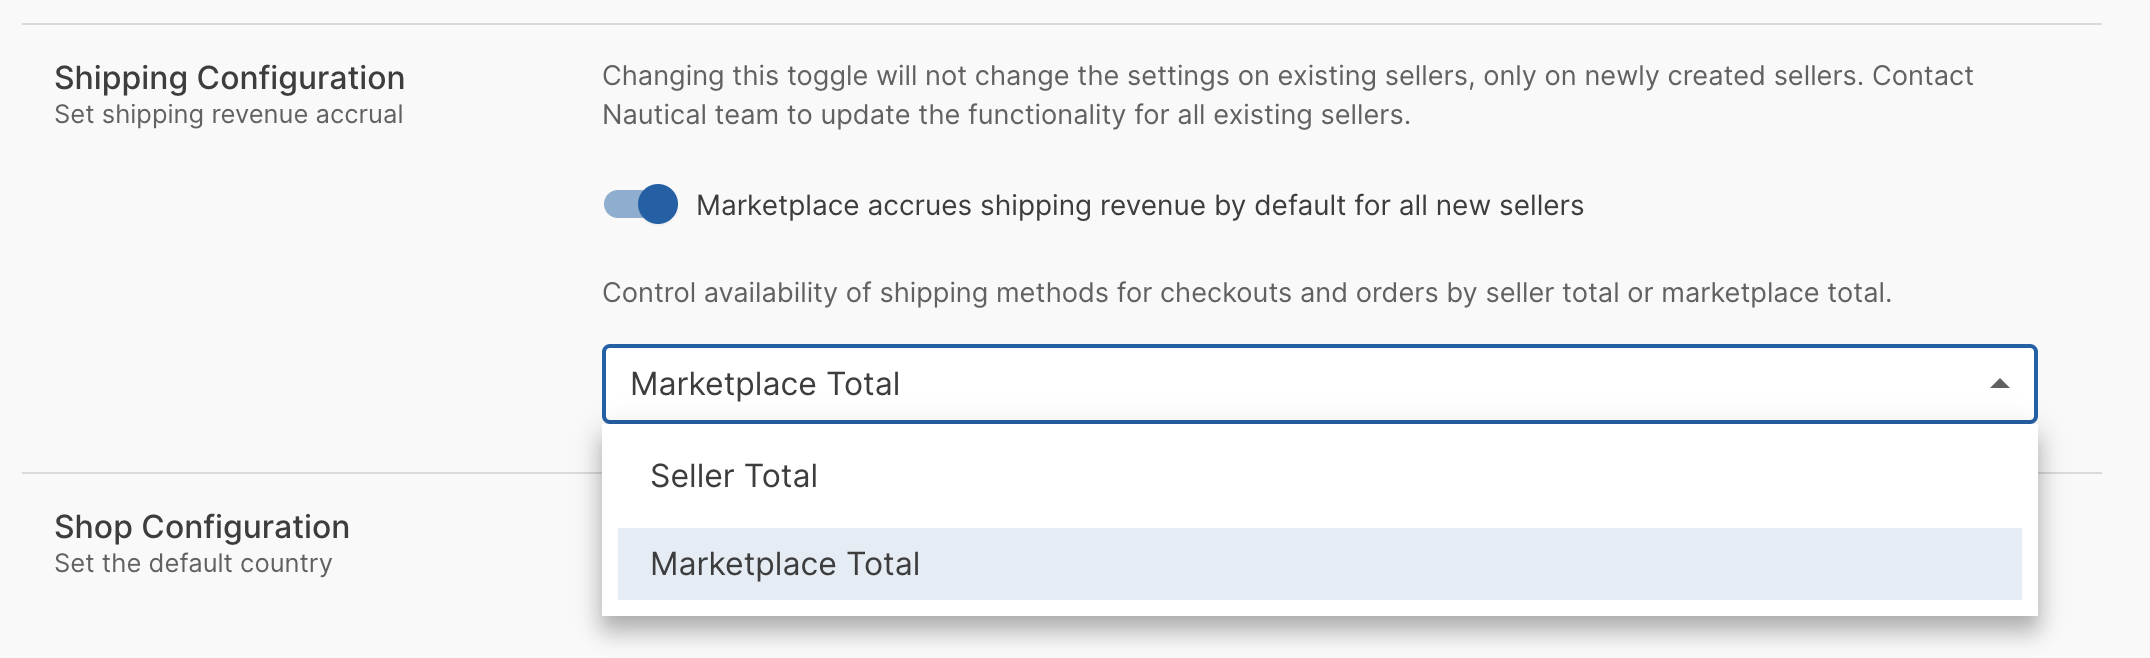The height and width of the screenshot is (658, 2150).
Task: Click the Shop Configuration heading
Action: point(201,527)
